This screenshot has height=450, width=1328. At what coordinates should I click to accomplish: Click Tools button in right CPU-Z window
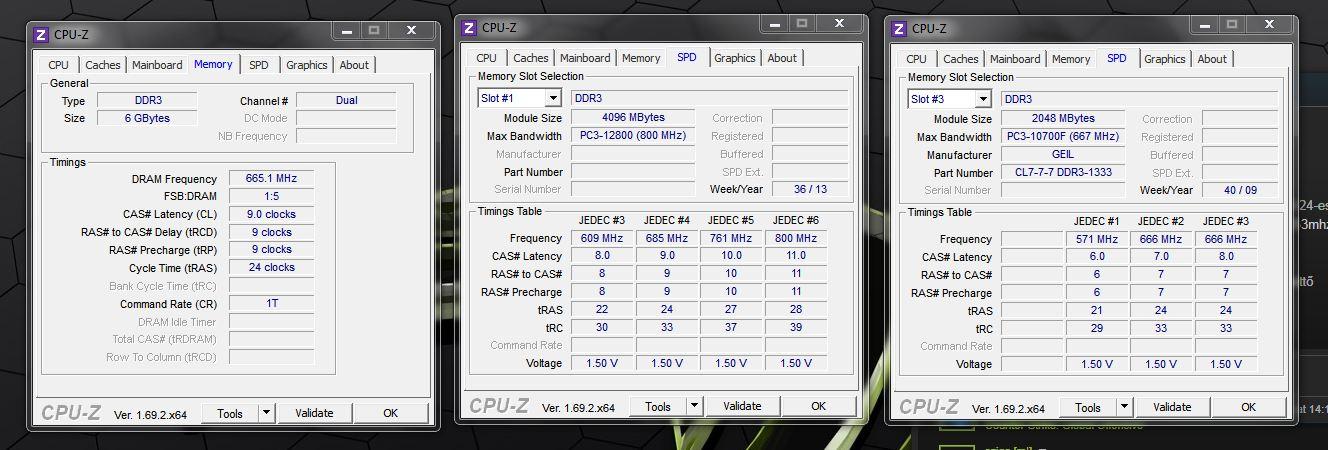pyautogui.click(x=1088, y=407)
